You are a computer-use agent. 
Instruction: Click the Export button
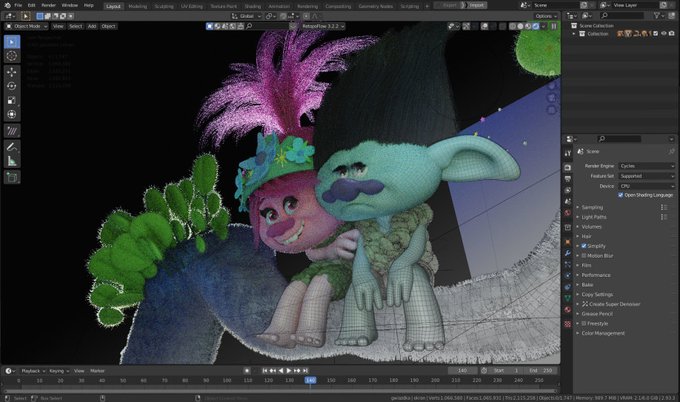[x=449, y=5]
